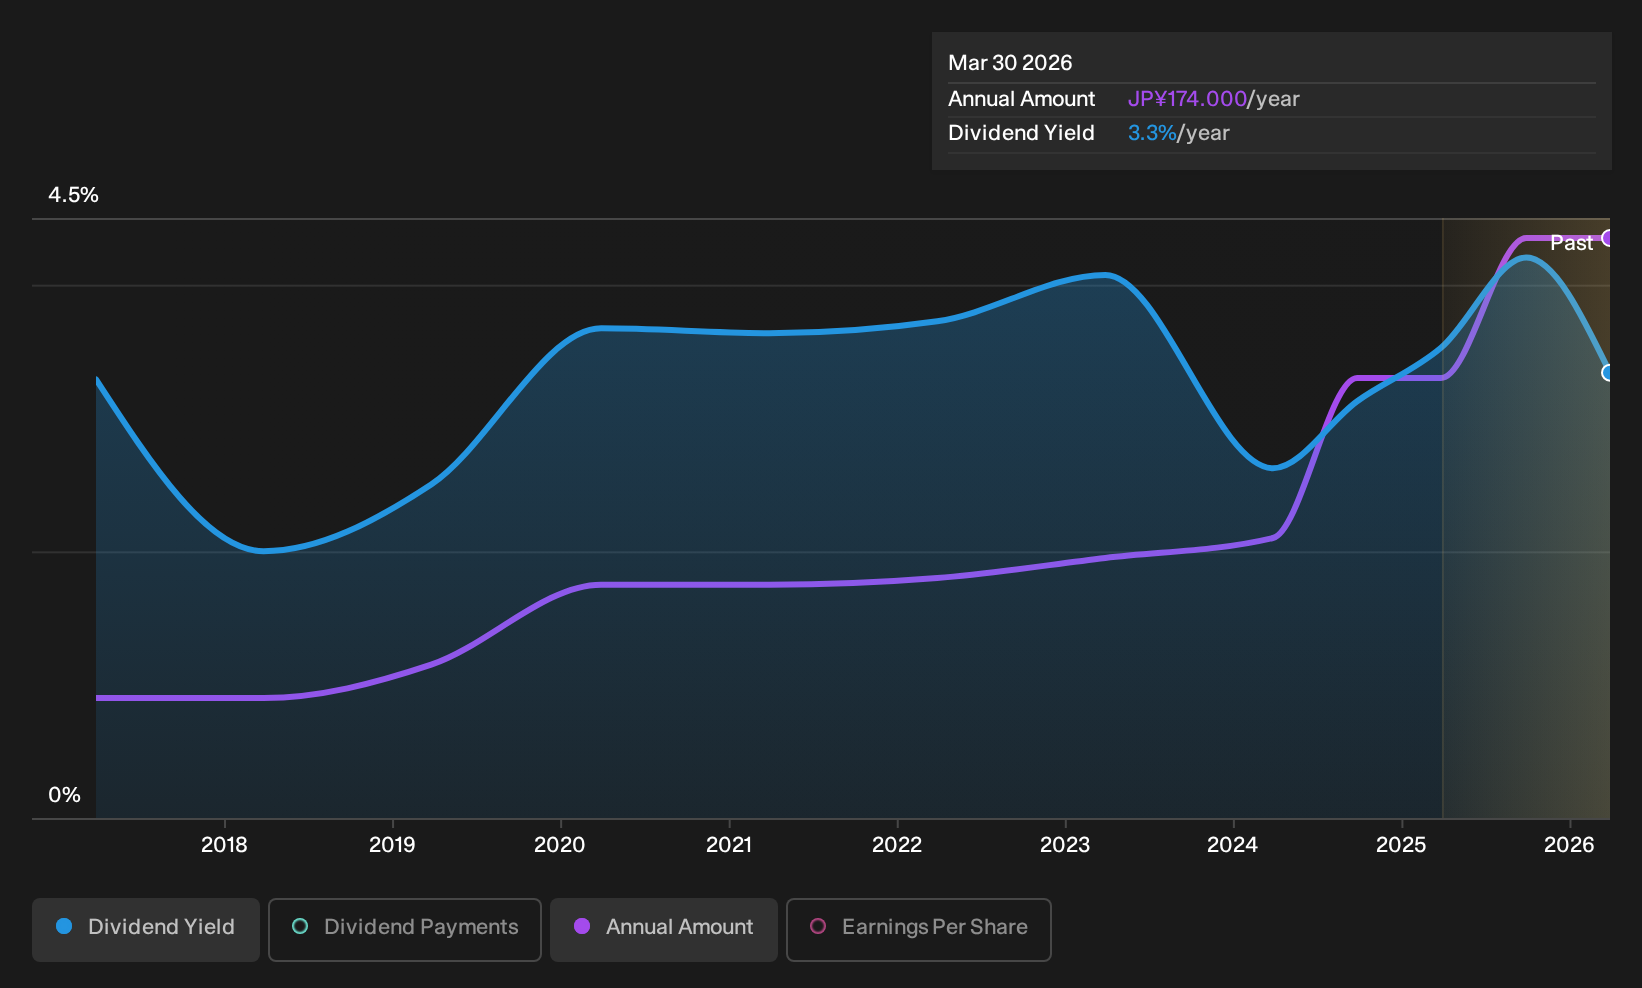Image resolution: width=1642 pixels, height=988 pixels.
Task: Click the tooltip Dividend Yield label
Action: [1021, 133]
